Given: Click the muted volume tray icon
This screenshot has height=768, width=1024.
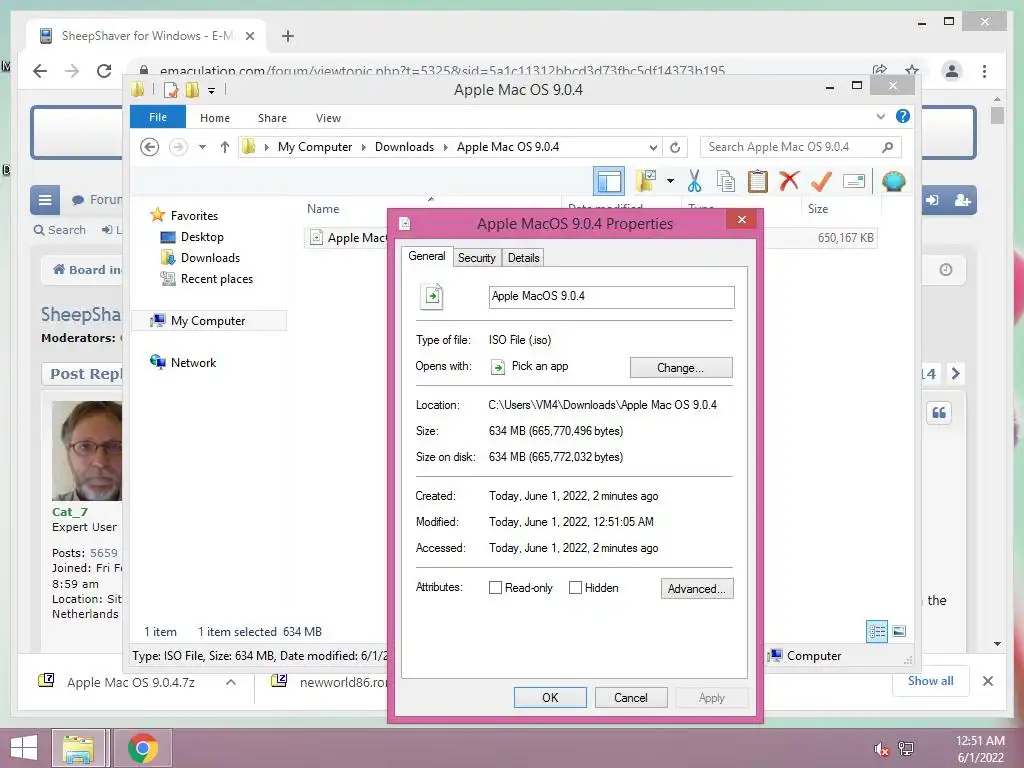Looking at the screenshot, I should 881,749.
